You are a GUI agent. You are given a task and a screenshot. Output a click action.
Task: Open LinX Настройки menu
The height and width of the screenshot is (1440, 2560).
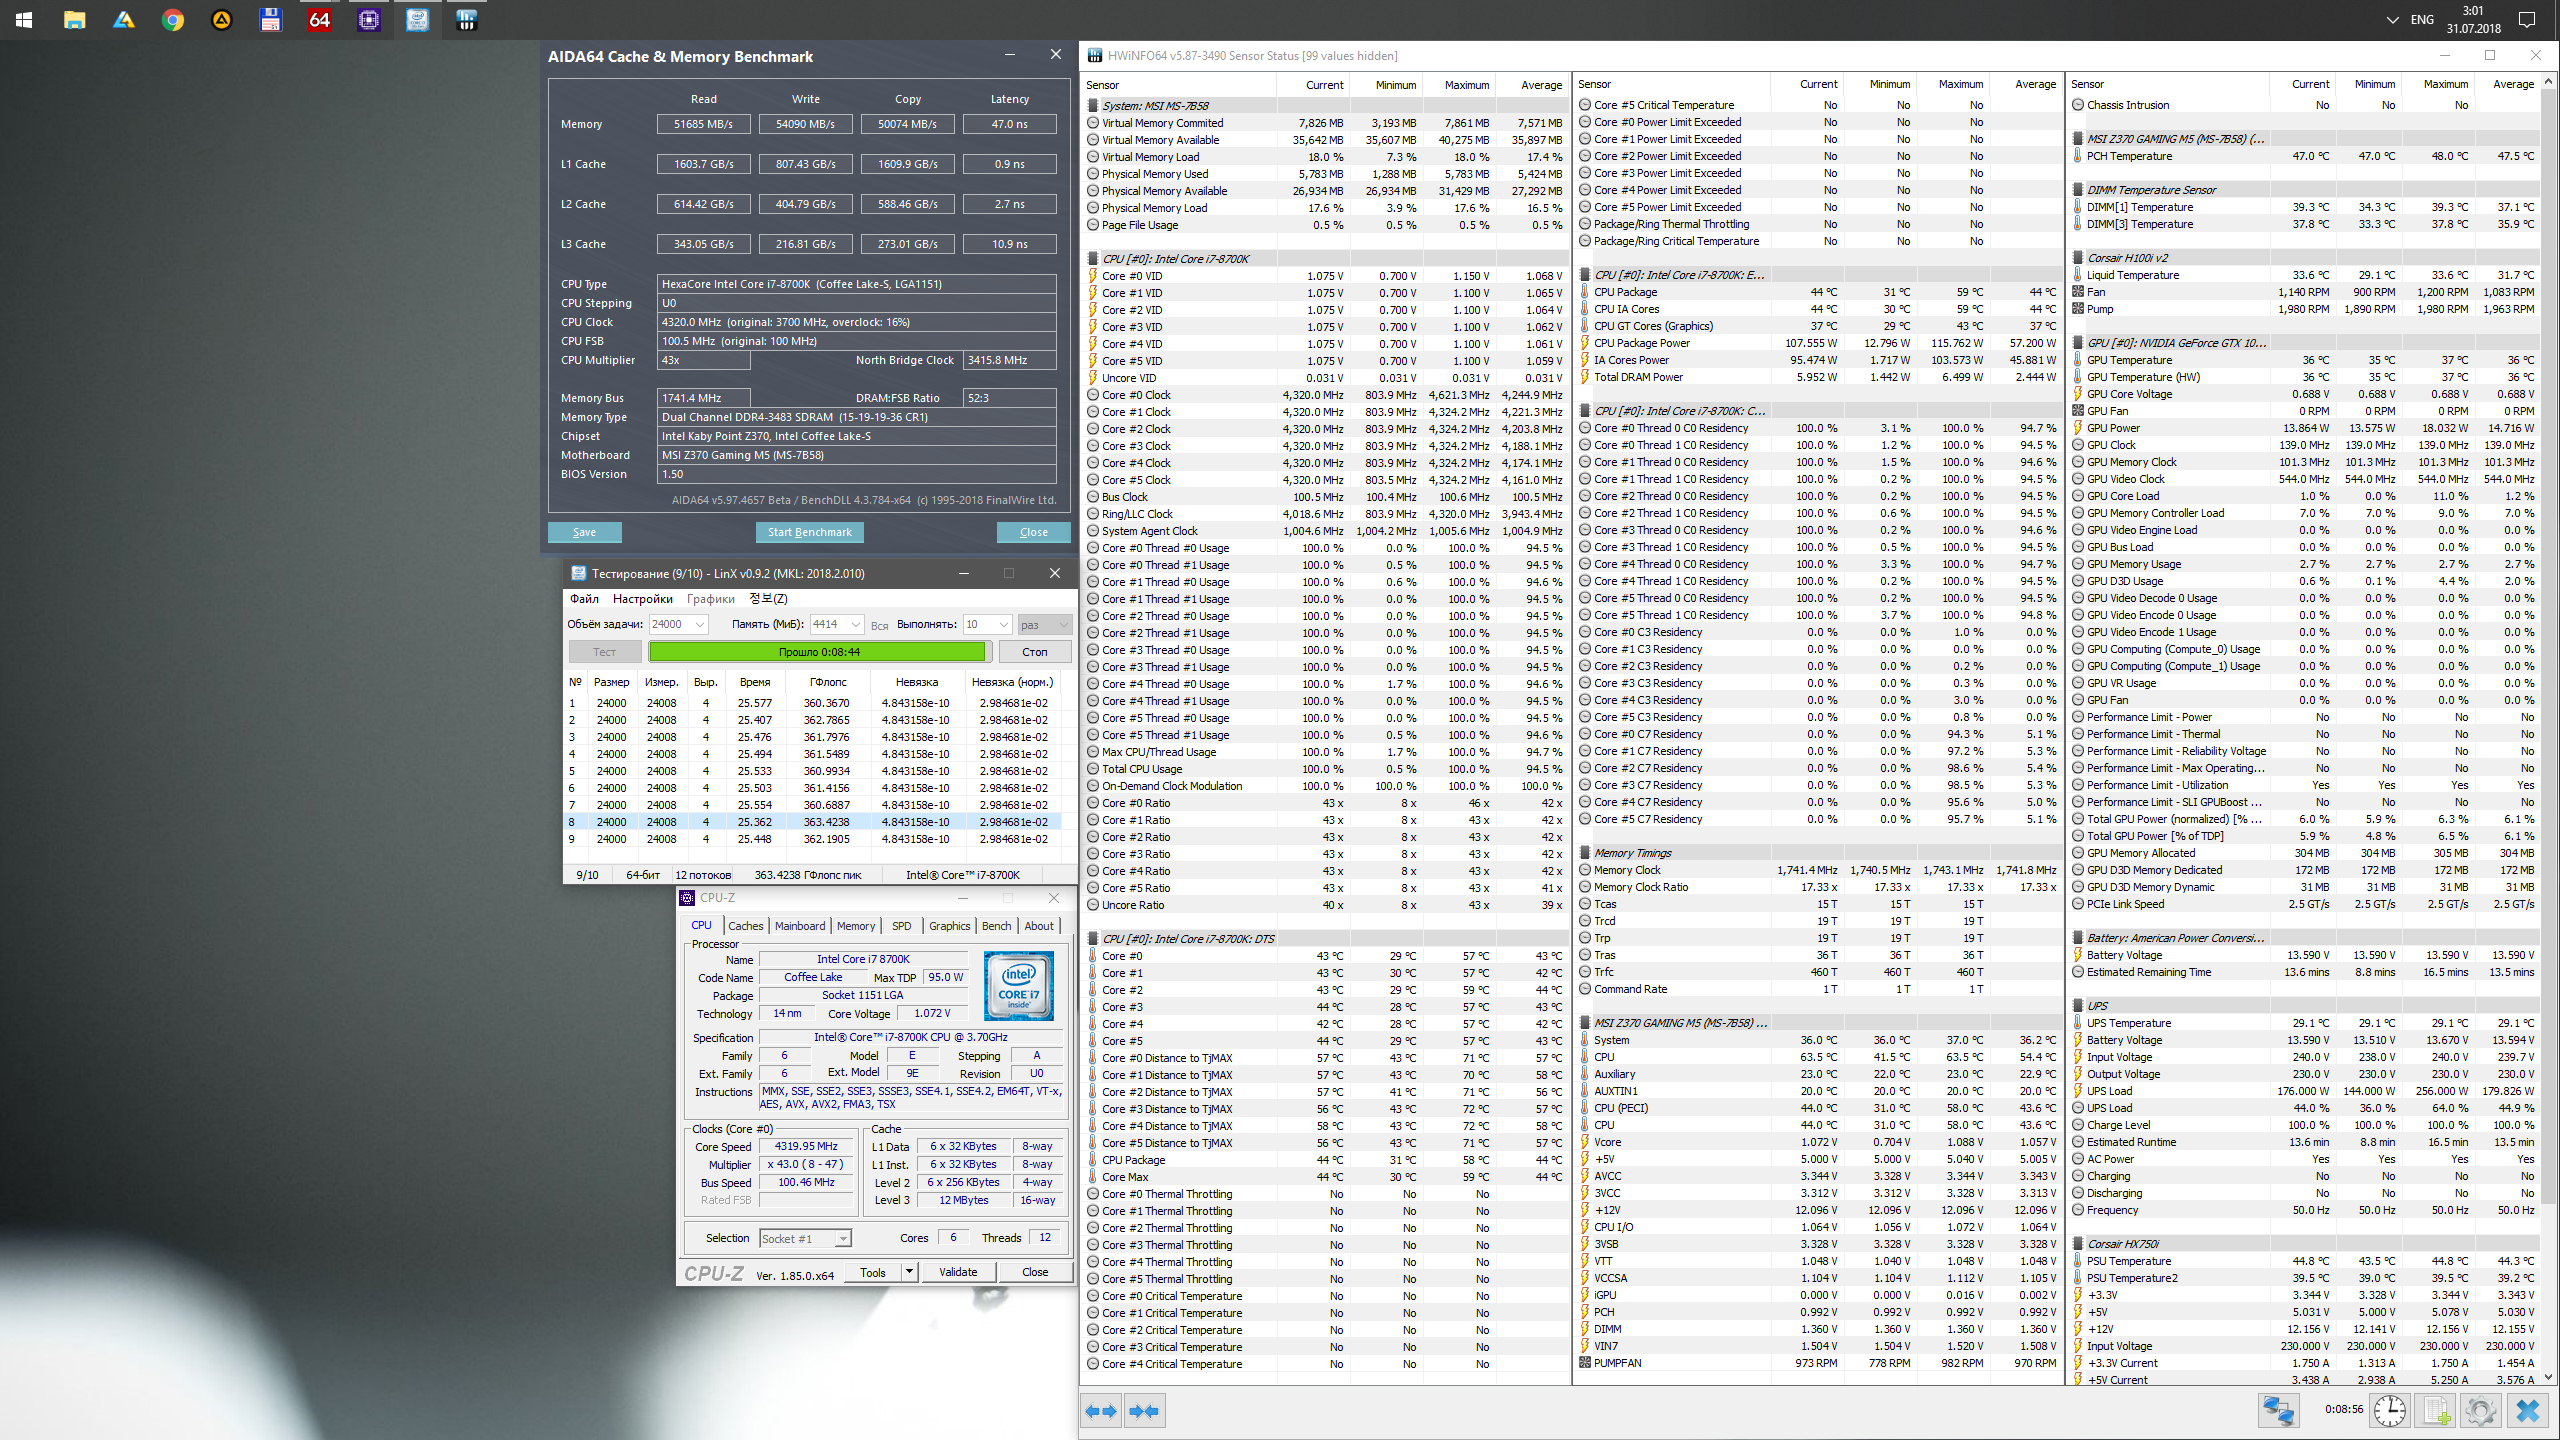(x=642, y=599)
